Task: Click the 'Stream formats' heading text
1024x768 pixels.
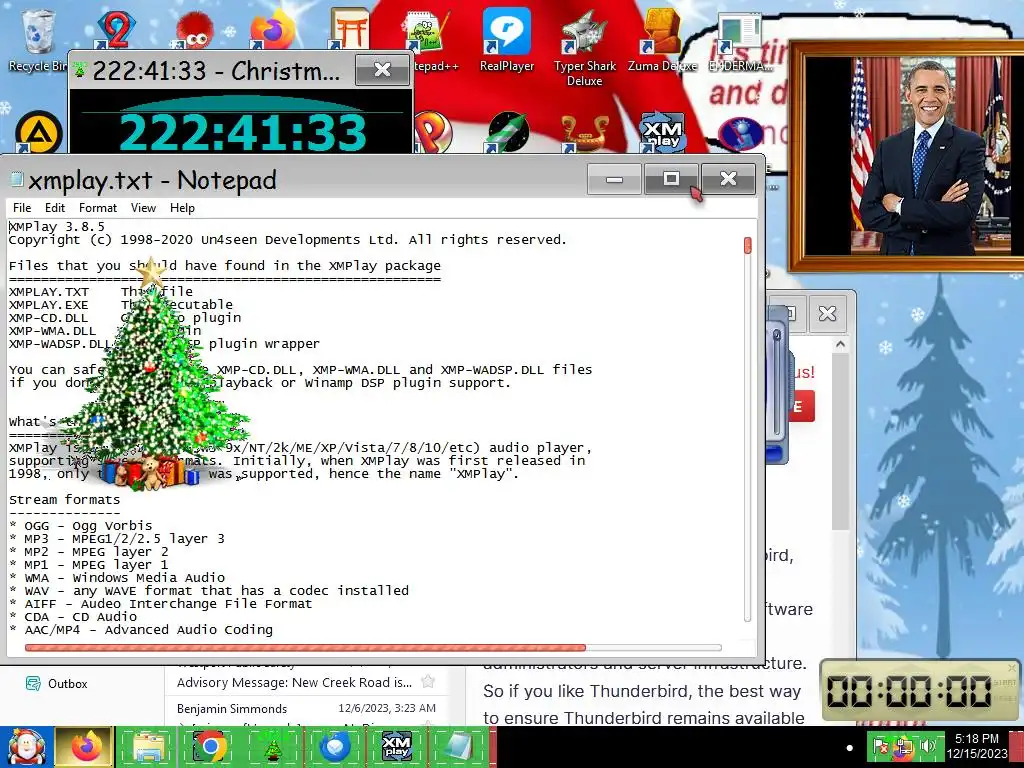Action: pos(65,500)
